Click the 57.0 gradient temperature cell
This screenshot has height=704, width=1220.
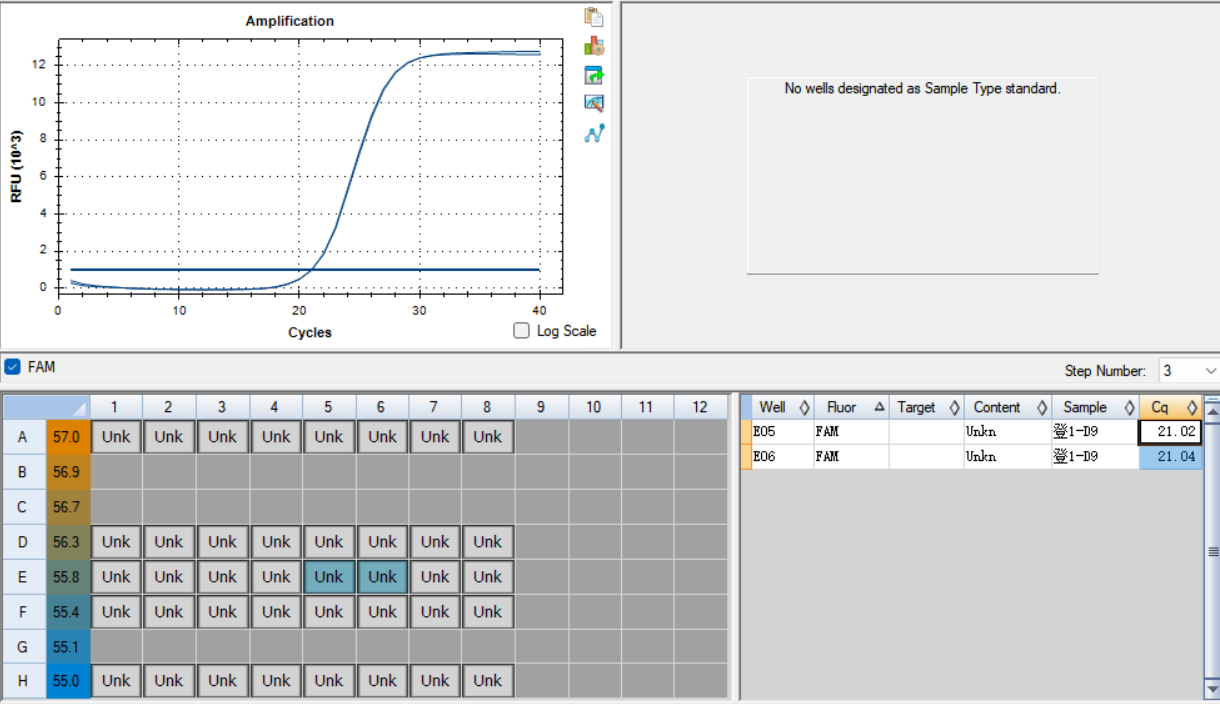tap(68, 437)
